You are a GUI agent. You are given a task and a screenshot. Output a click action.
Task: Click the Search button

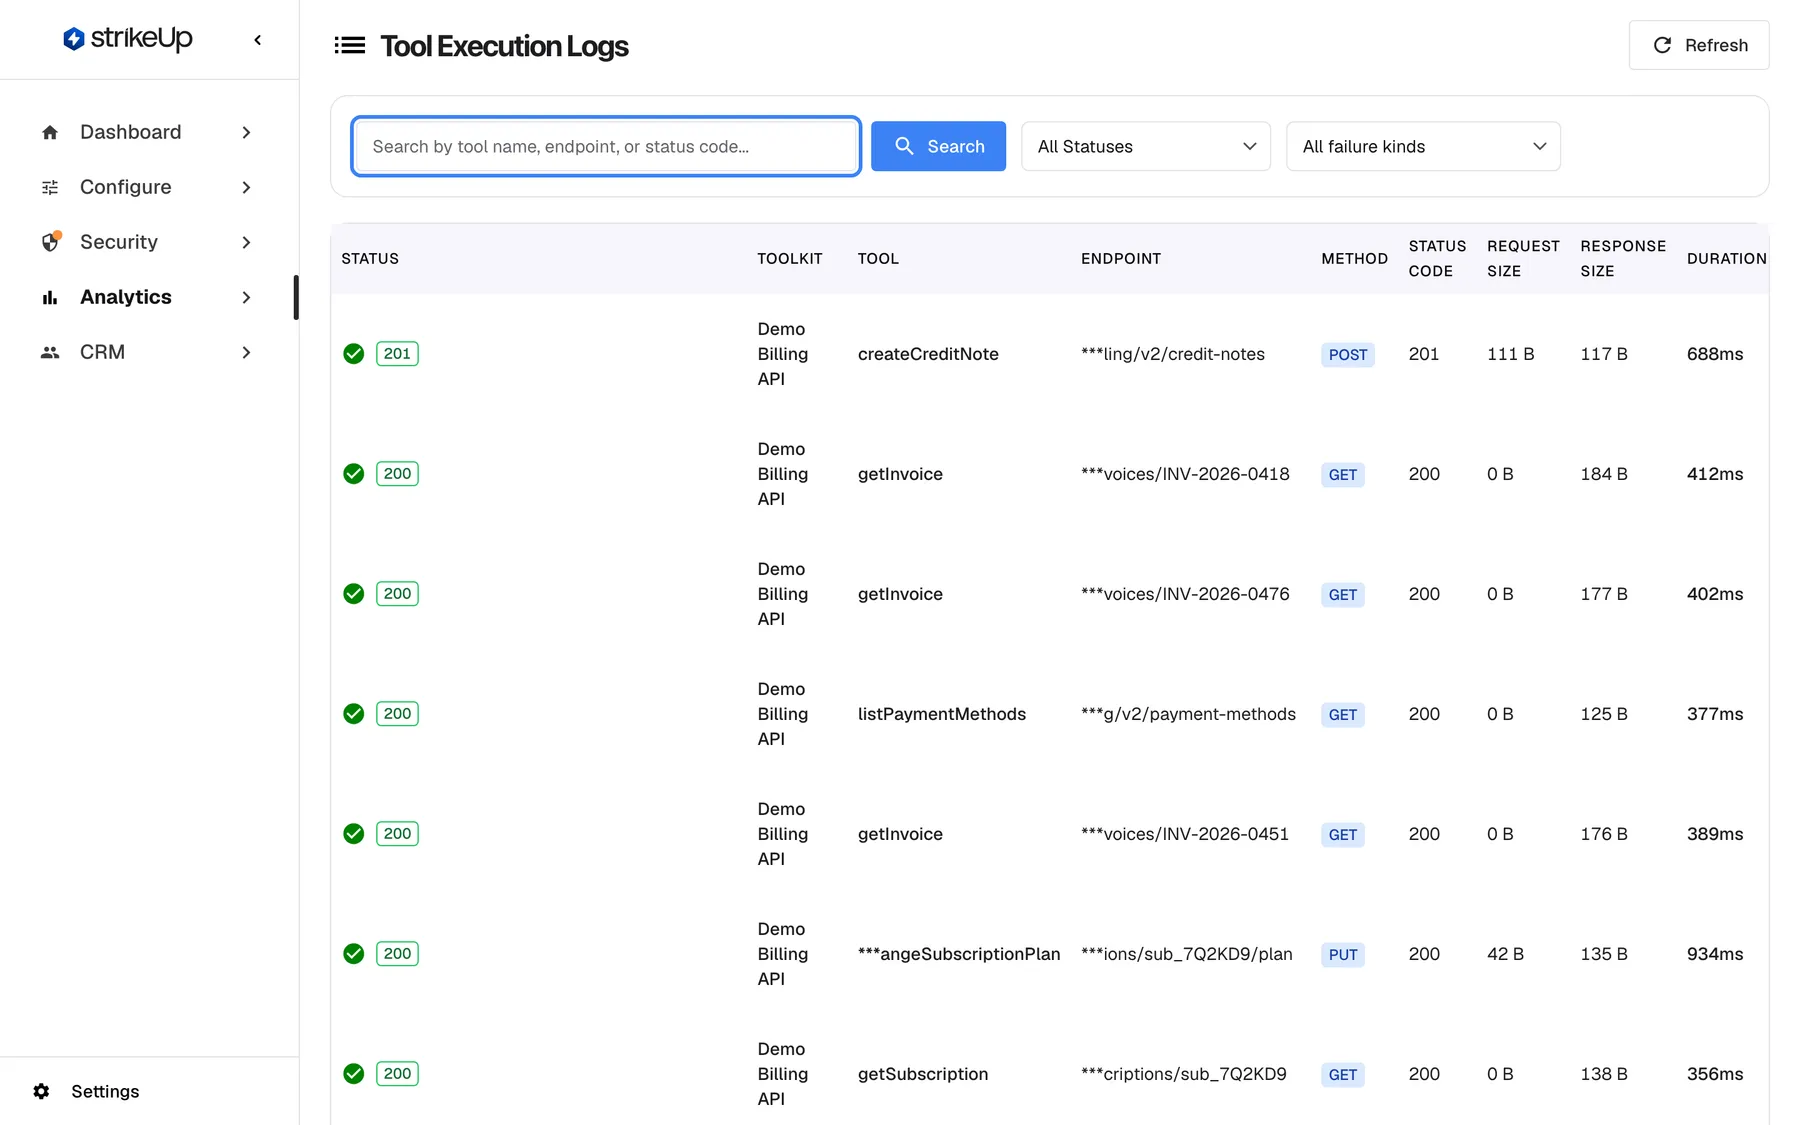[x=938, y=146]
